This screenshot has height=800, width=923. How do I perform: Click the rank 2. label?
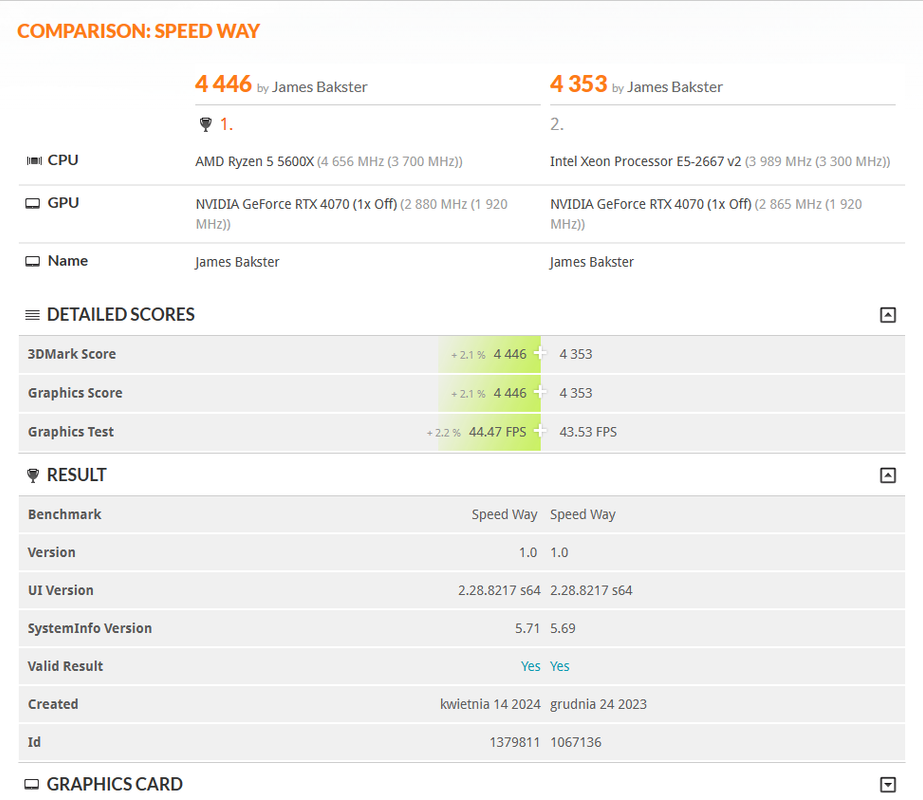557,124
